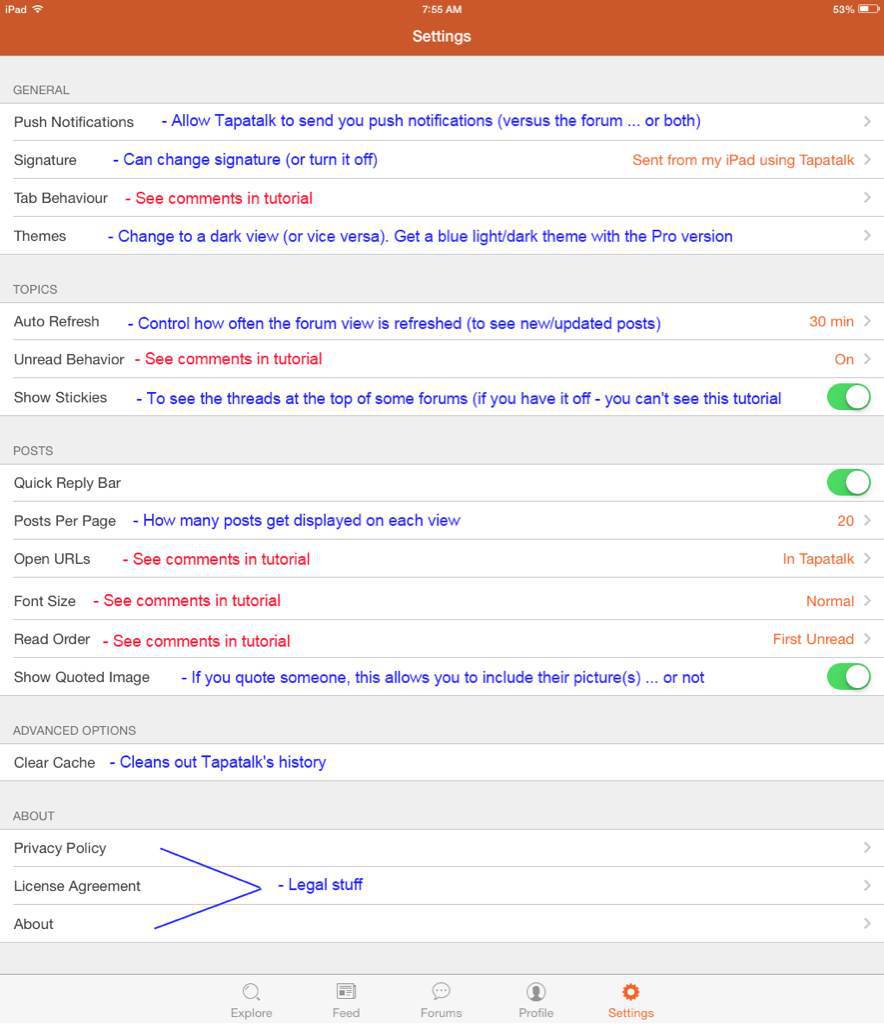Screen dimensions: 884x1024
Task: Tap the Clear Cache option
Action: click(x=54, y=762)
